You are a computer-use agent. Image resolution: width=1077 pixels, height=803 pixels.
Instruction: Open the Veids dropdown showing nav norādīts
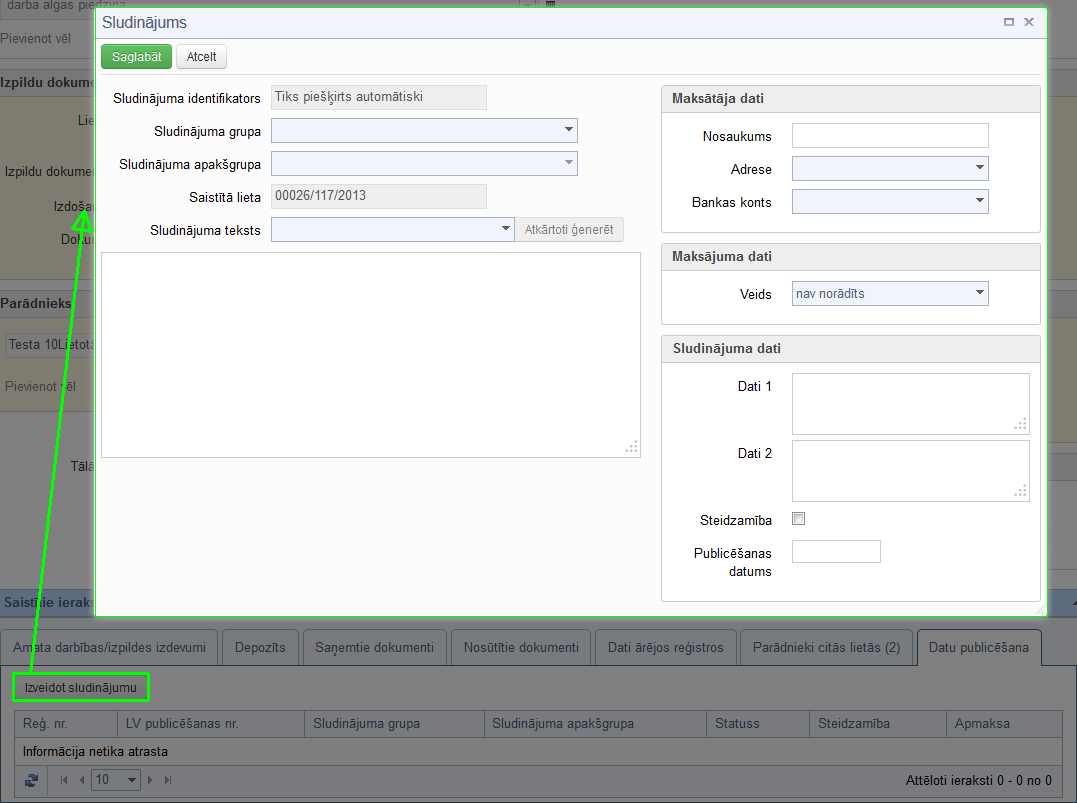click(x=979, y=293)
